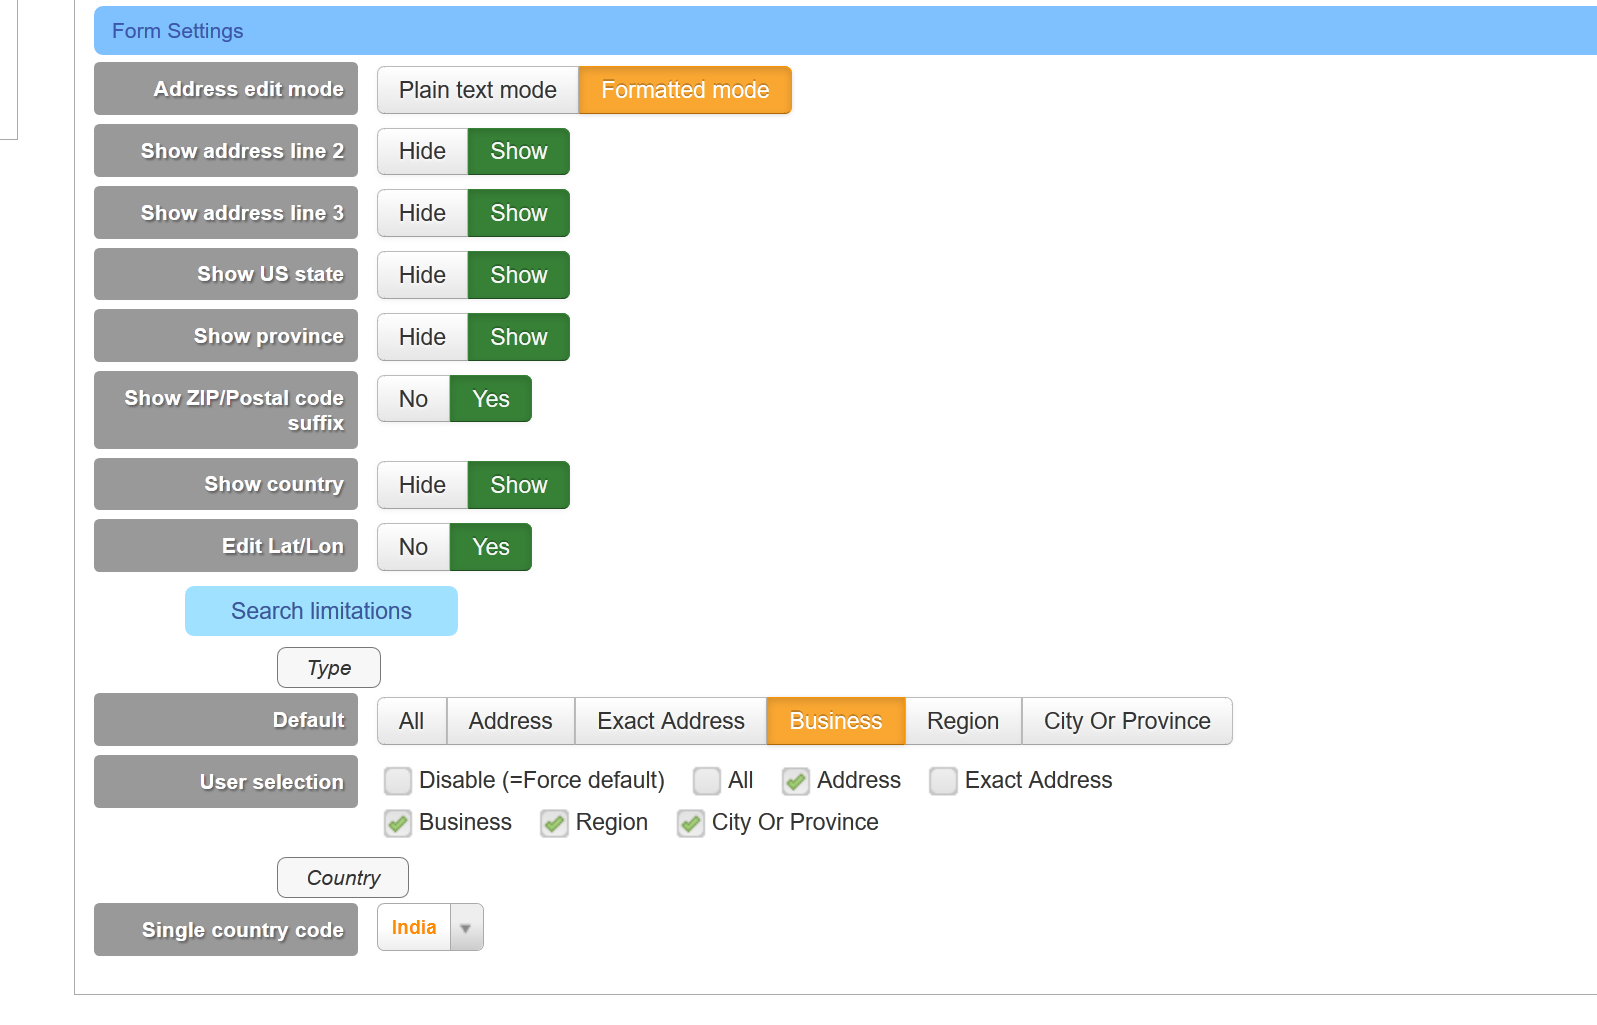Uncheck the Business user selection checkbox
The height and width of the screenshot is (1025, 1597).
(x=398, y=823)
